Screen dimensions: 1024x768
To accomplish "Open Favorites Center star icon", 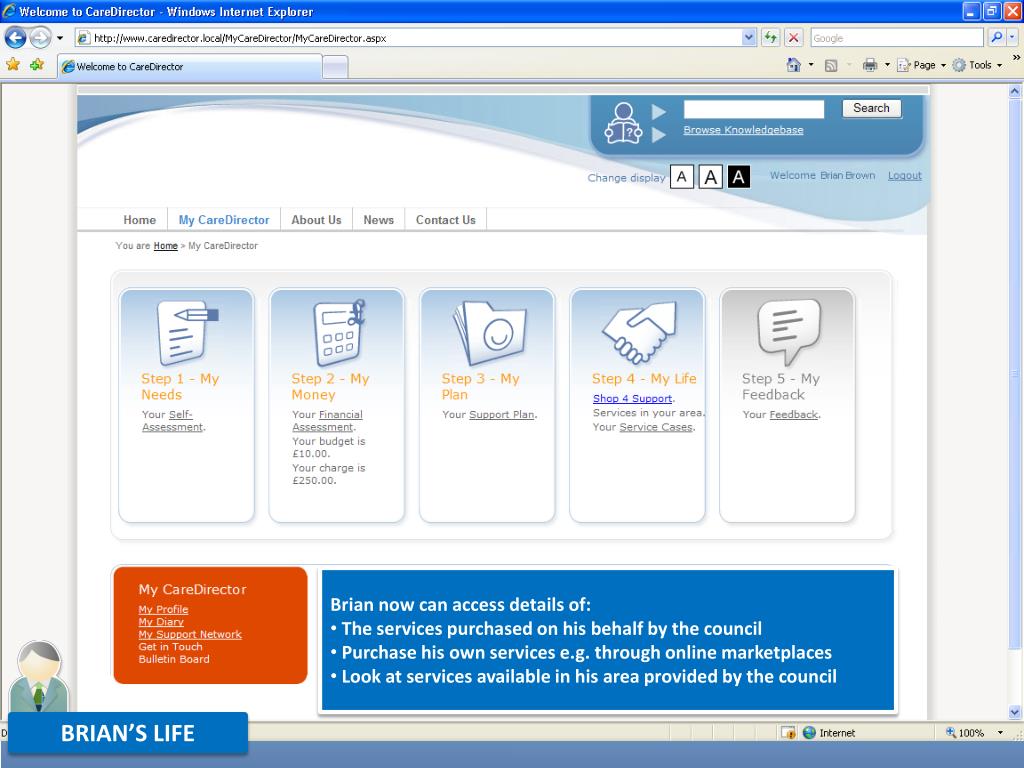I will coord(13,65).
